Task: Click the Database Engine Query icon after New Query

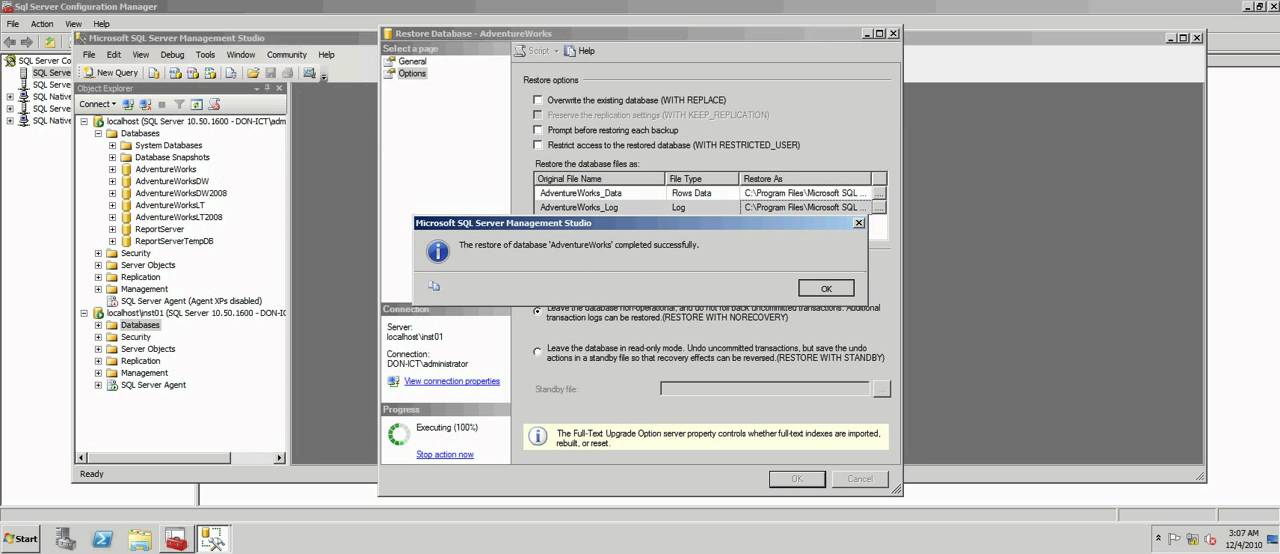Action: 154,73
